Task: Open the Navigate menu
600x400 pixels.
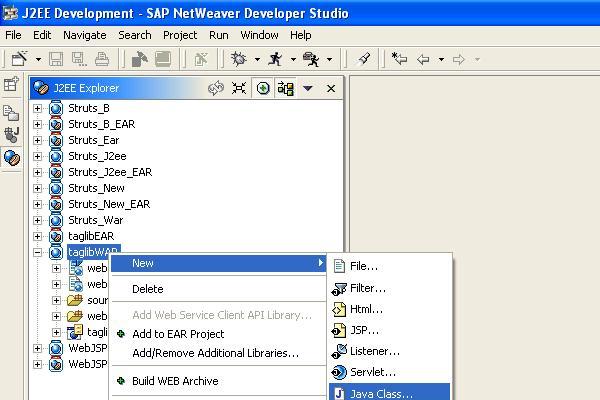Action: coord(84,35)
